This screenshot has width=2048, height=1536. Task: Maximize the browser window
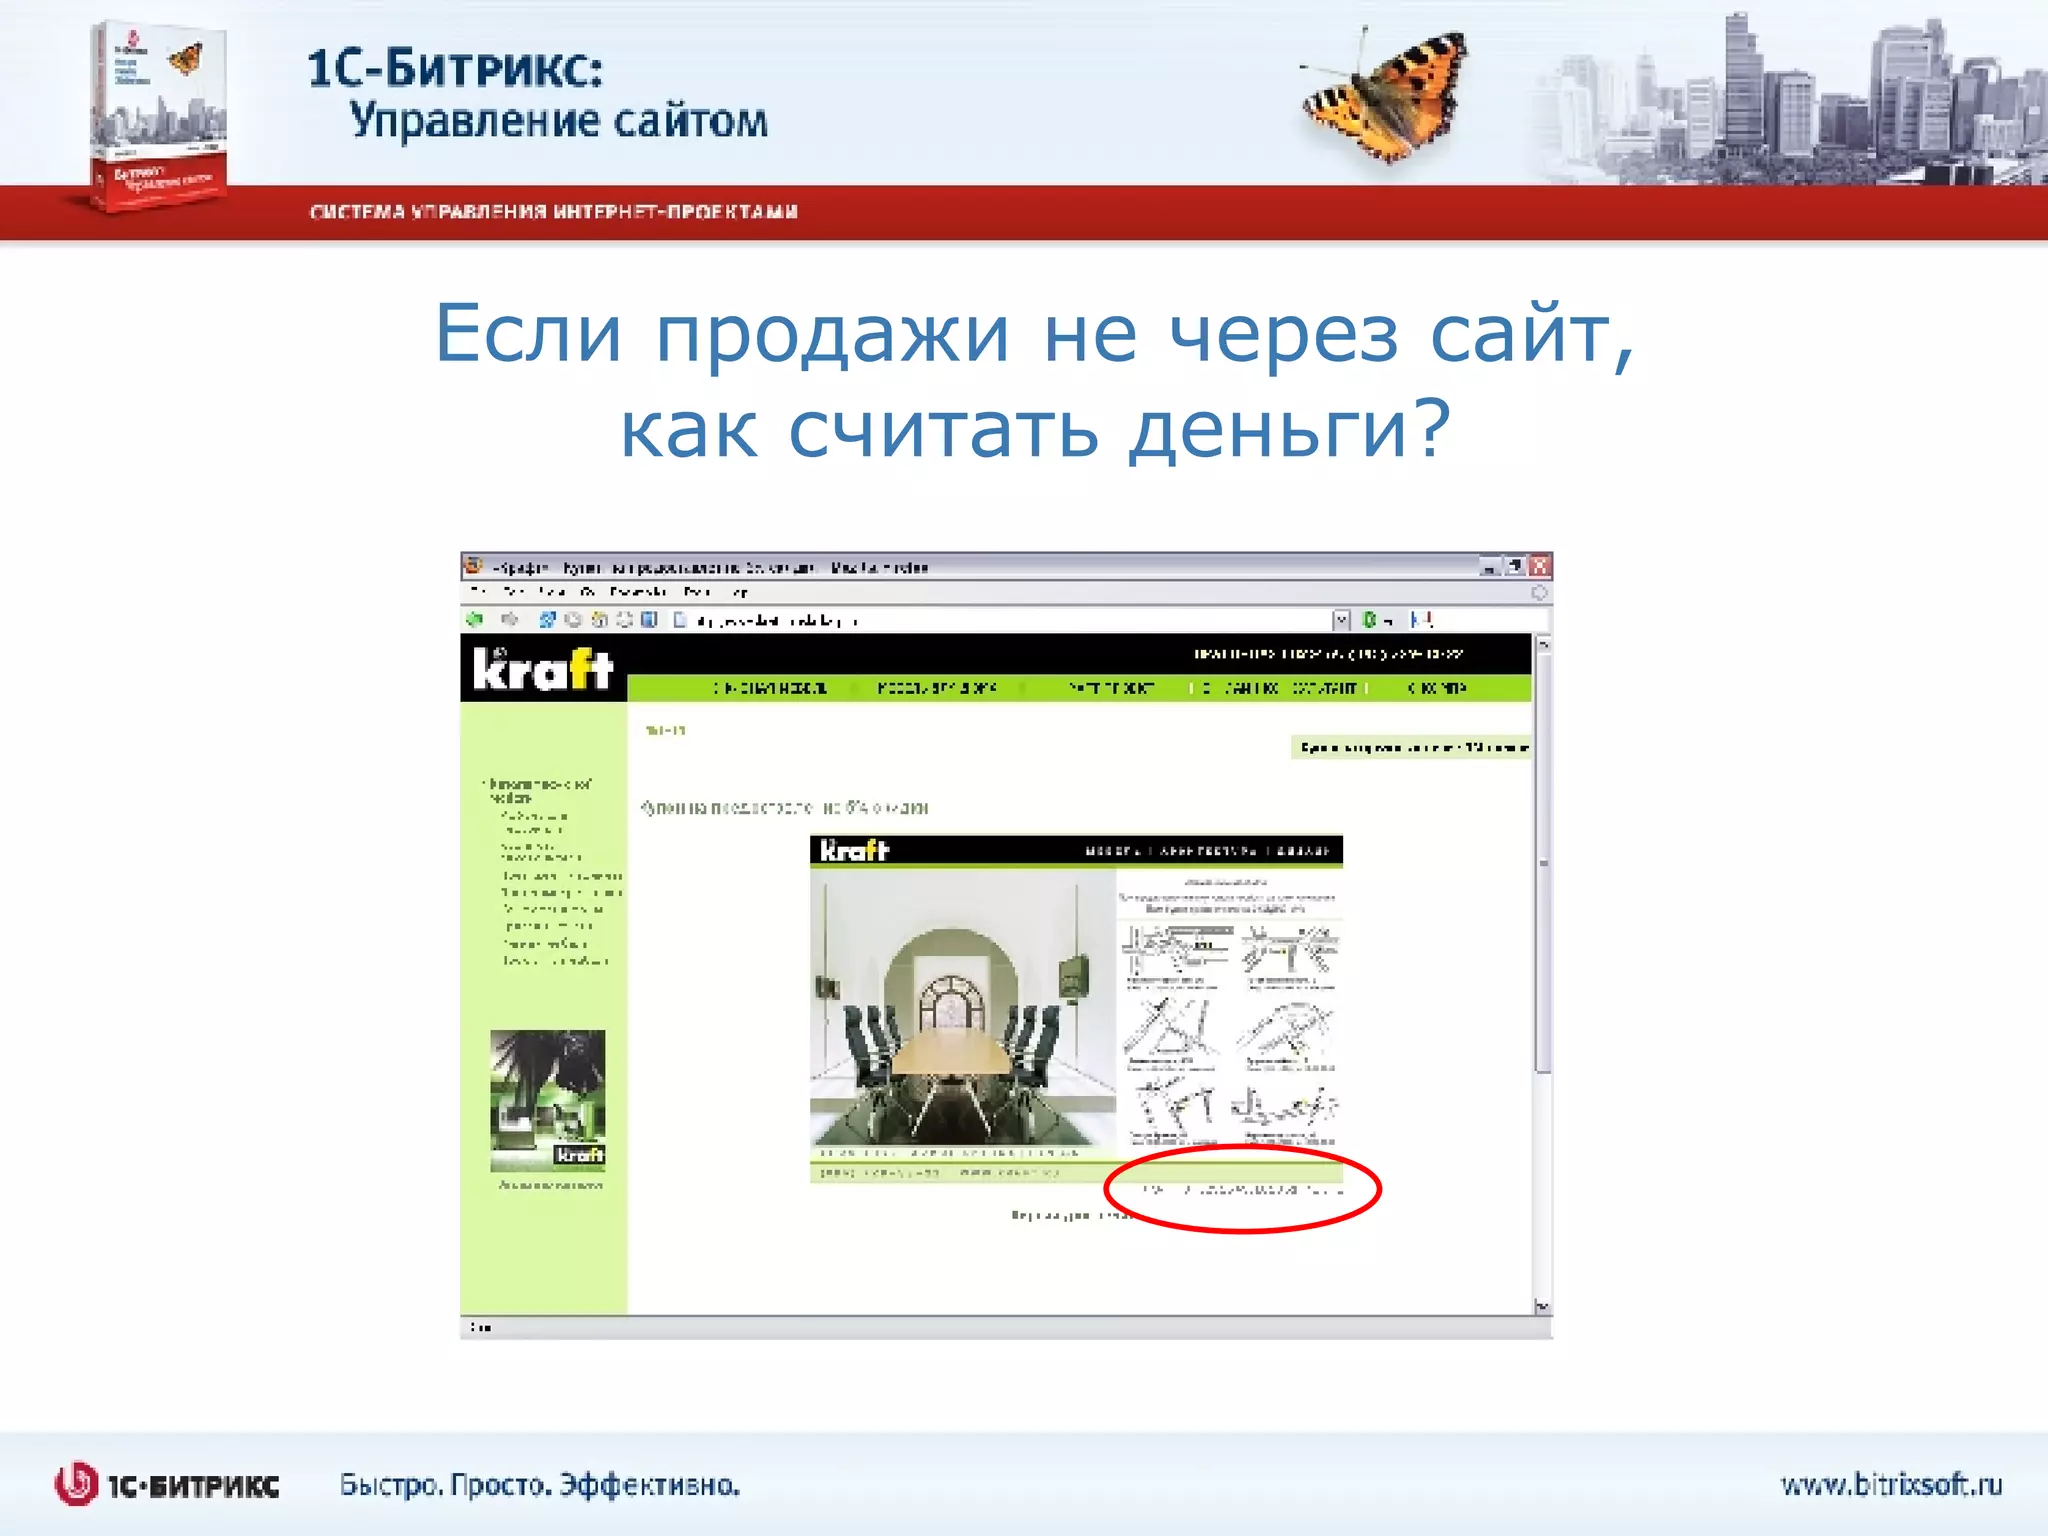[1516, 566]
